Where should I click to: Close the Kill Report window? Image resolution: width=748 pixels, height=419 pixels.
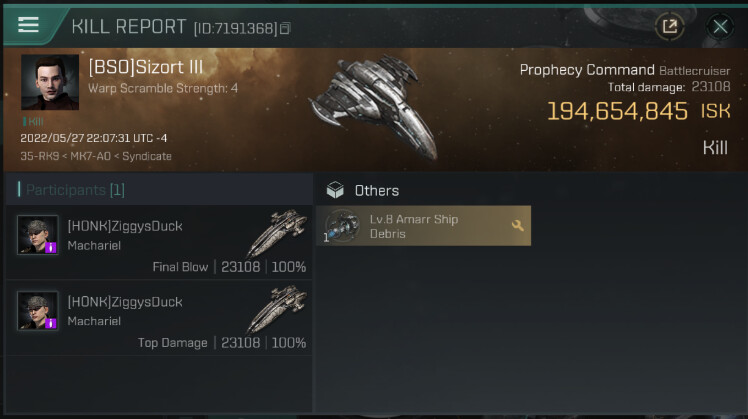coord(720,27)
